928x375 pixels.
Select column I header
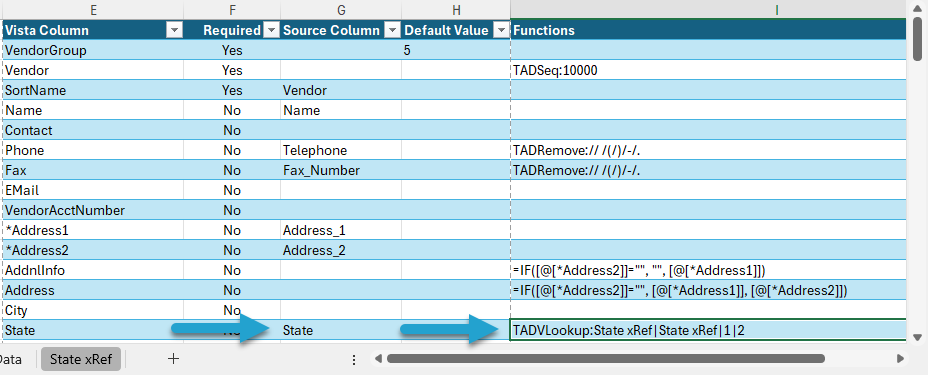pos(708,9)
